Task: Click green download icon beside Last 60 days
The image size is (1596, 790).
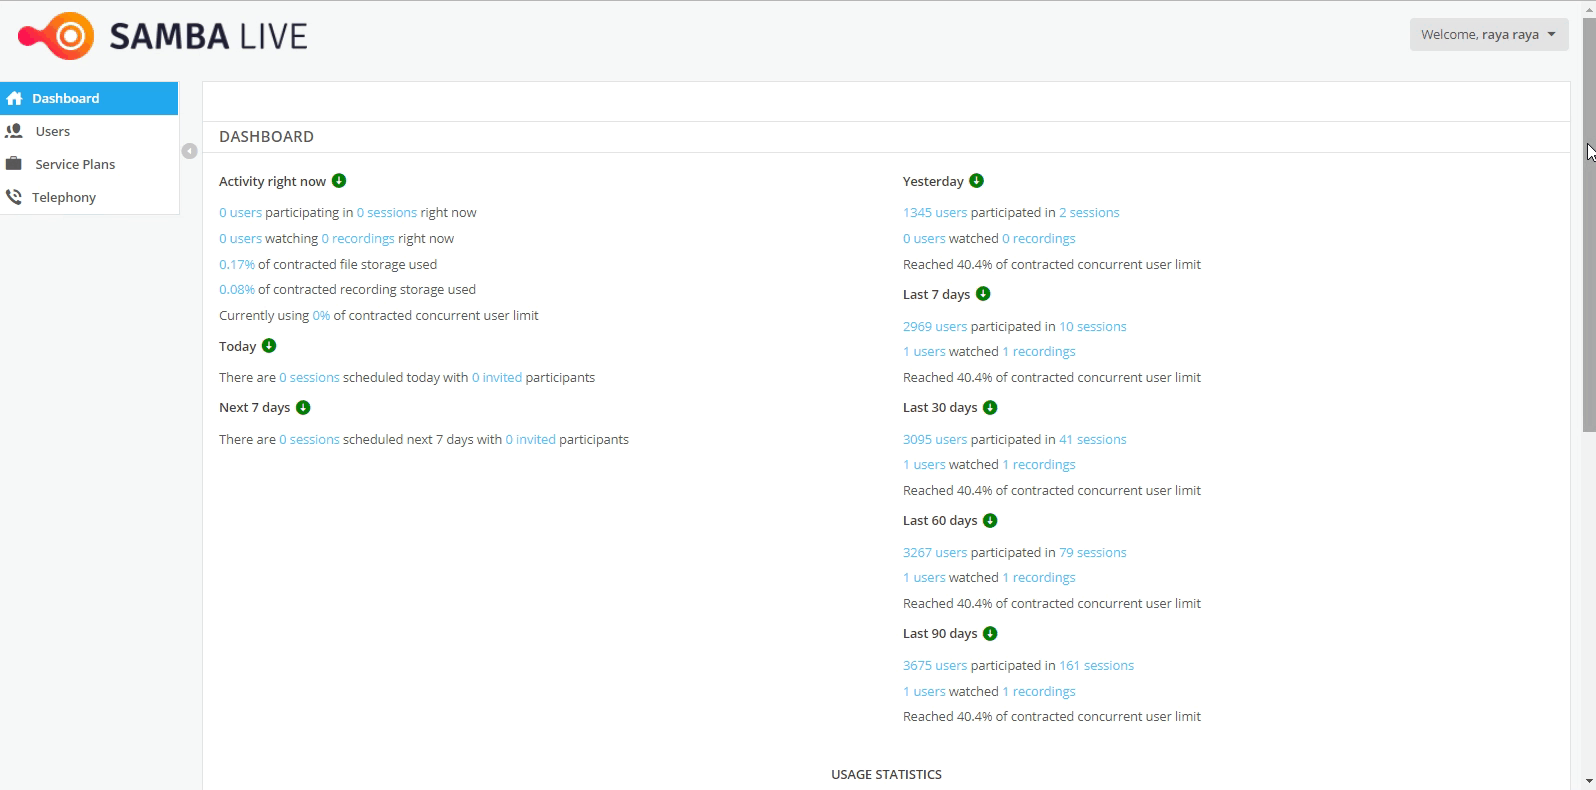Action: click(x=990, y=520)
